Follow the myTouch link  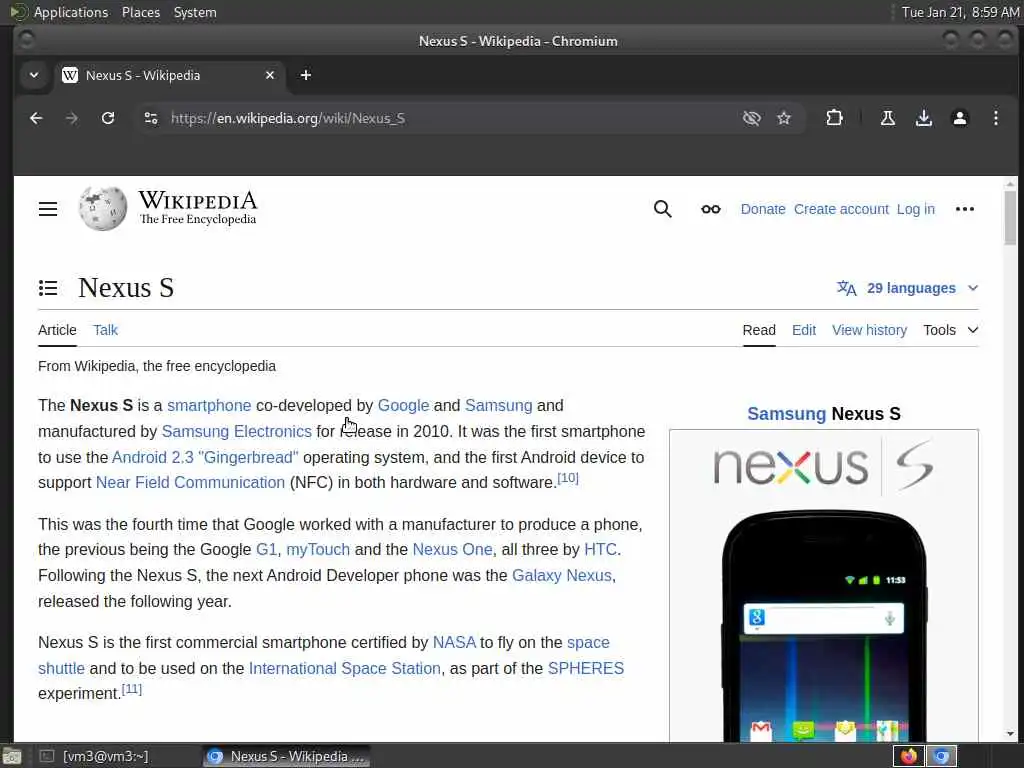[318, 549]
